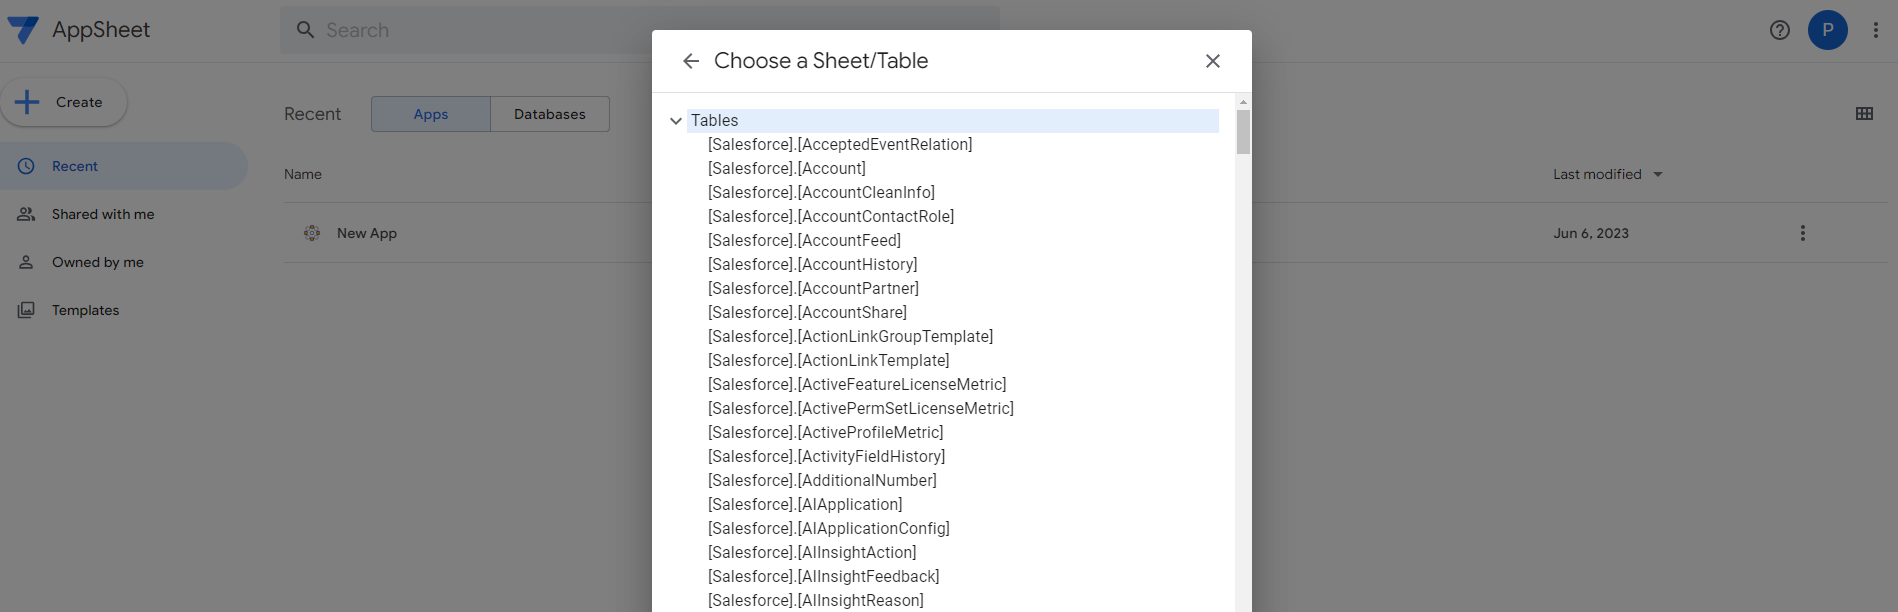Select [Salesforce].[AccountPartner] table
1898x612 pixels.
[814, 289]
